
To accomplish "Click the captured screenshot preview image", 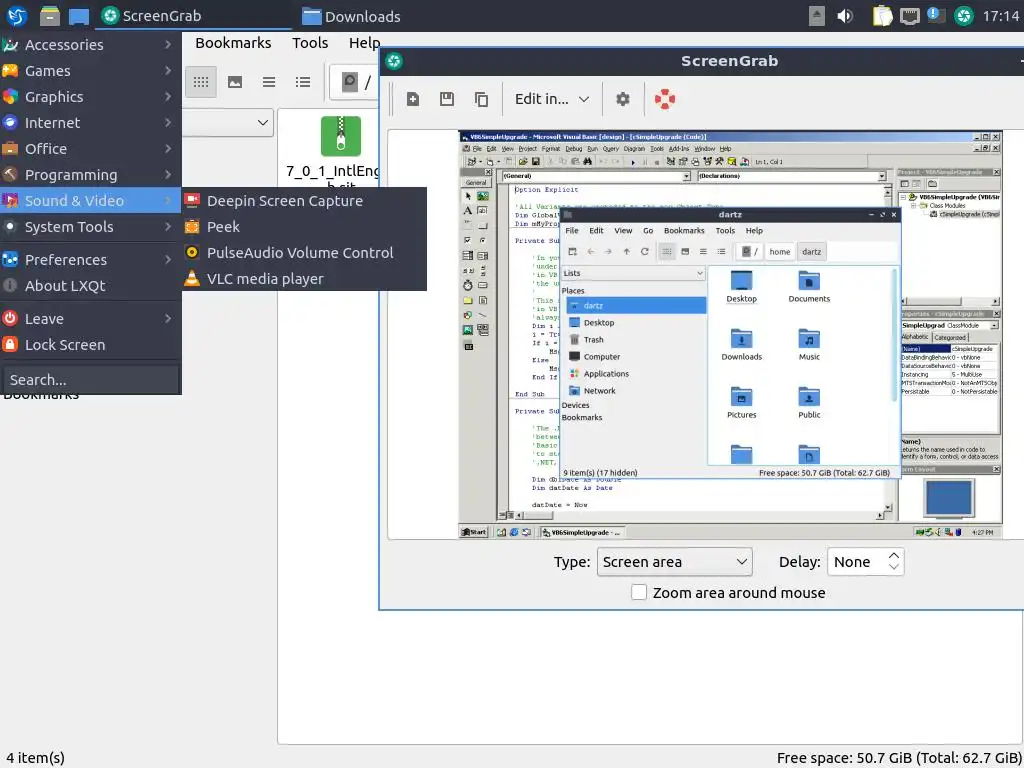I will pyautogui.click(x=730, y=334).
